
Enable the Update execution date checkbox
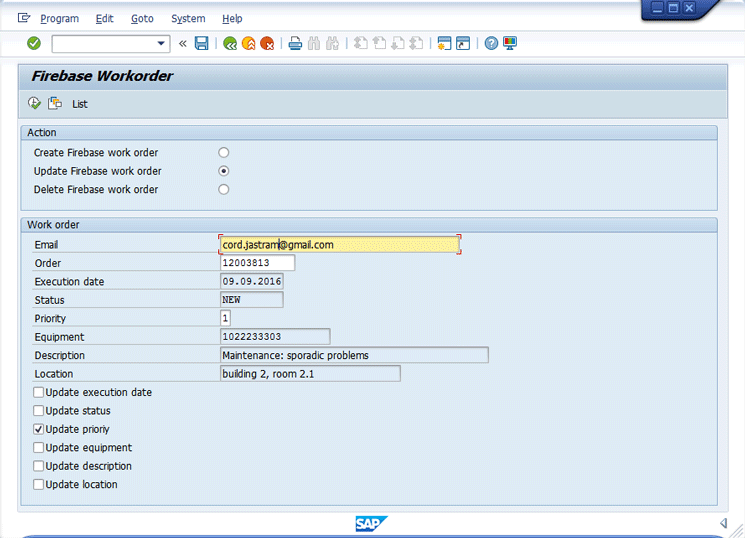tap(39, 393)
